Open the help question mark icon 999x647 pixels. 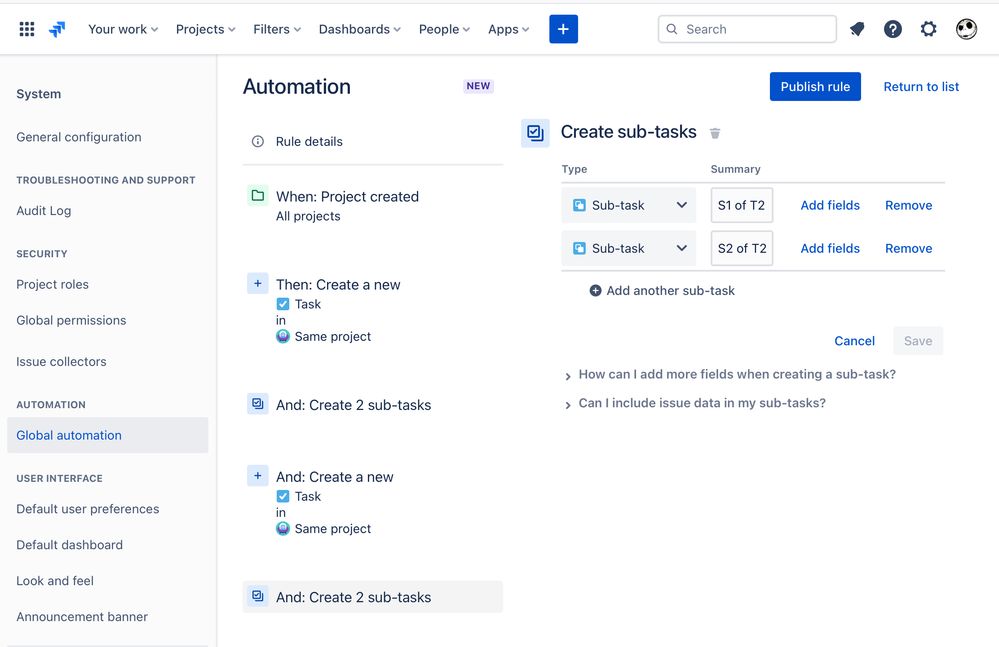pos(893,29)
